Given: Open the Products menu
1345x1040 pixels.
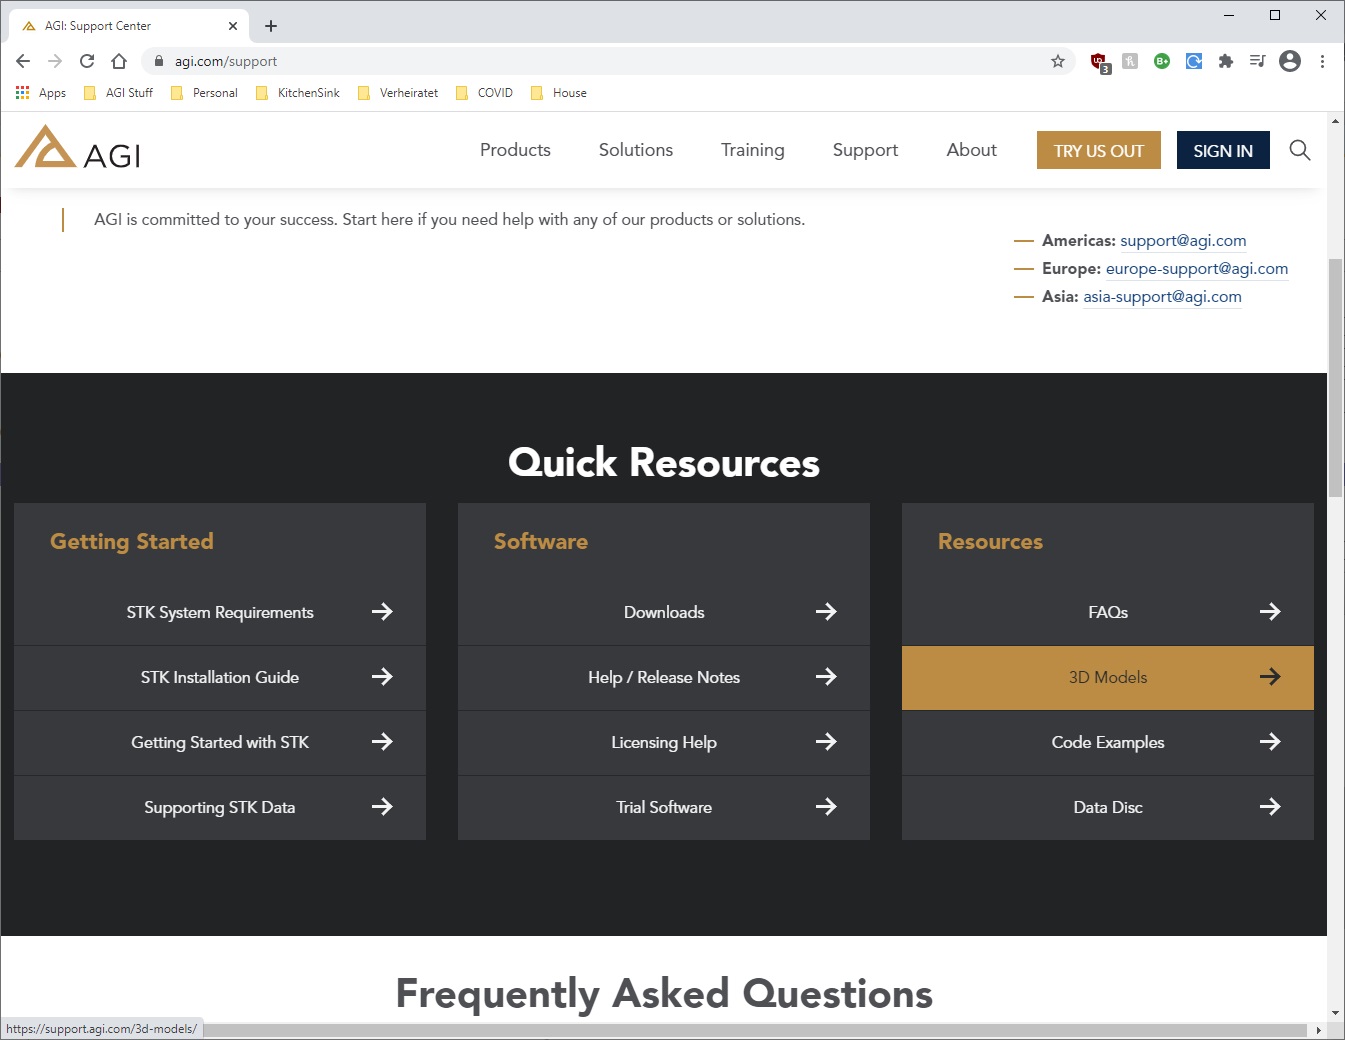Looking at the screenshot, I should point(515,150).
